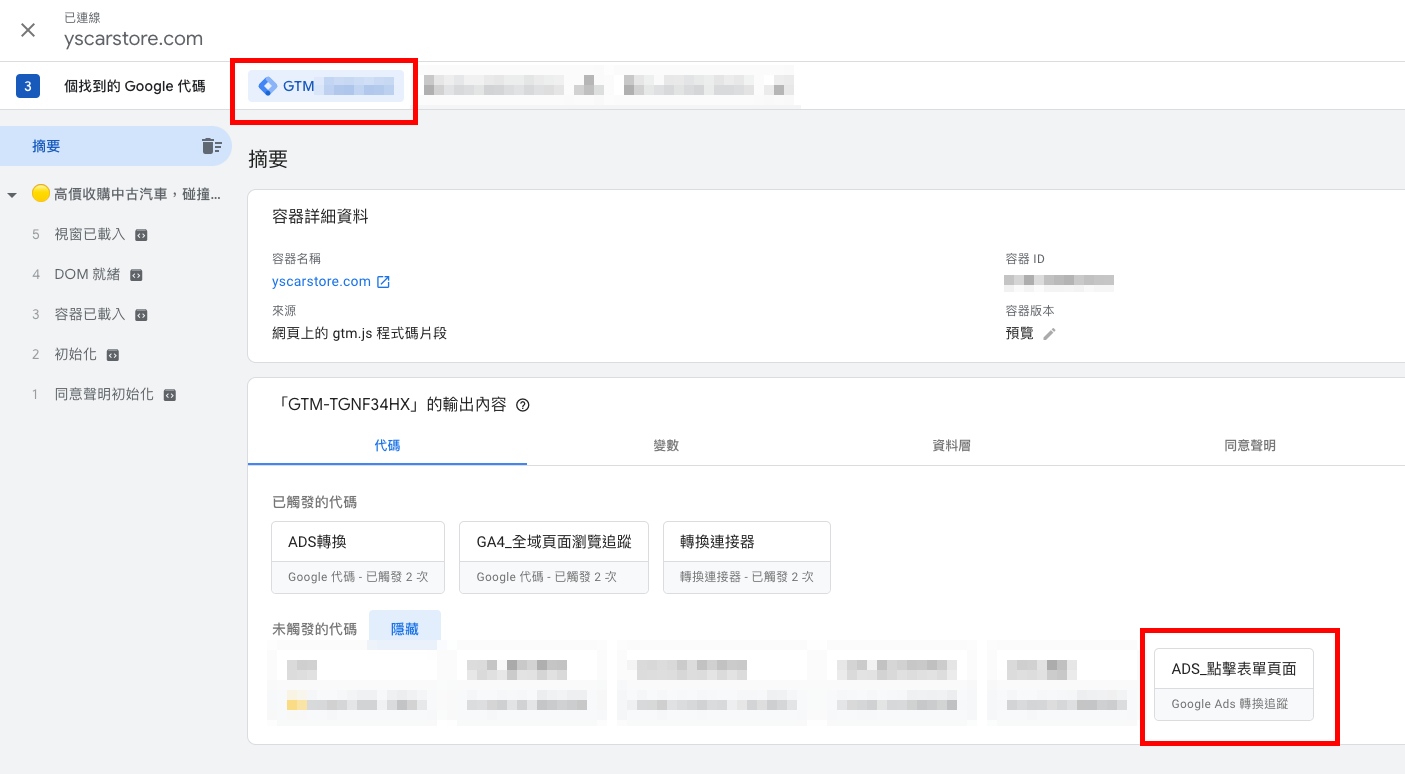Open the GA4_全域頁面瀏覽追蹤 tag card
This screenshot has width=1405, height=774.
click(x=554, y=557)
